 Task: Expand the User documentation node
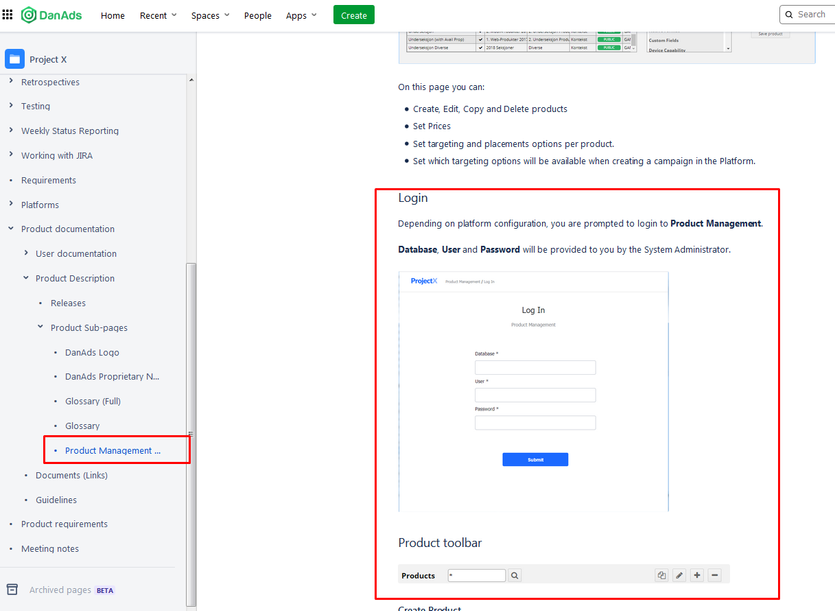coord(26,253)
